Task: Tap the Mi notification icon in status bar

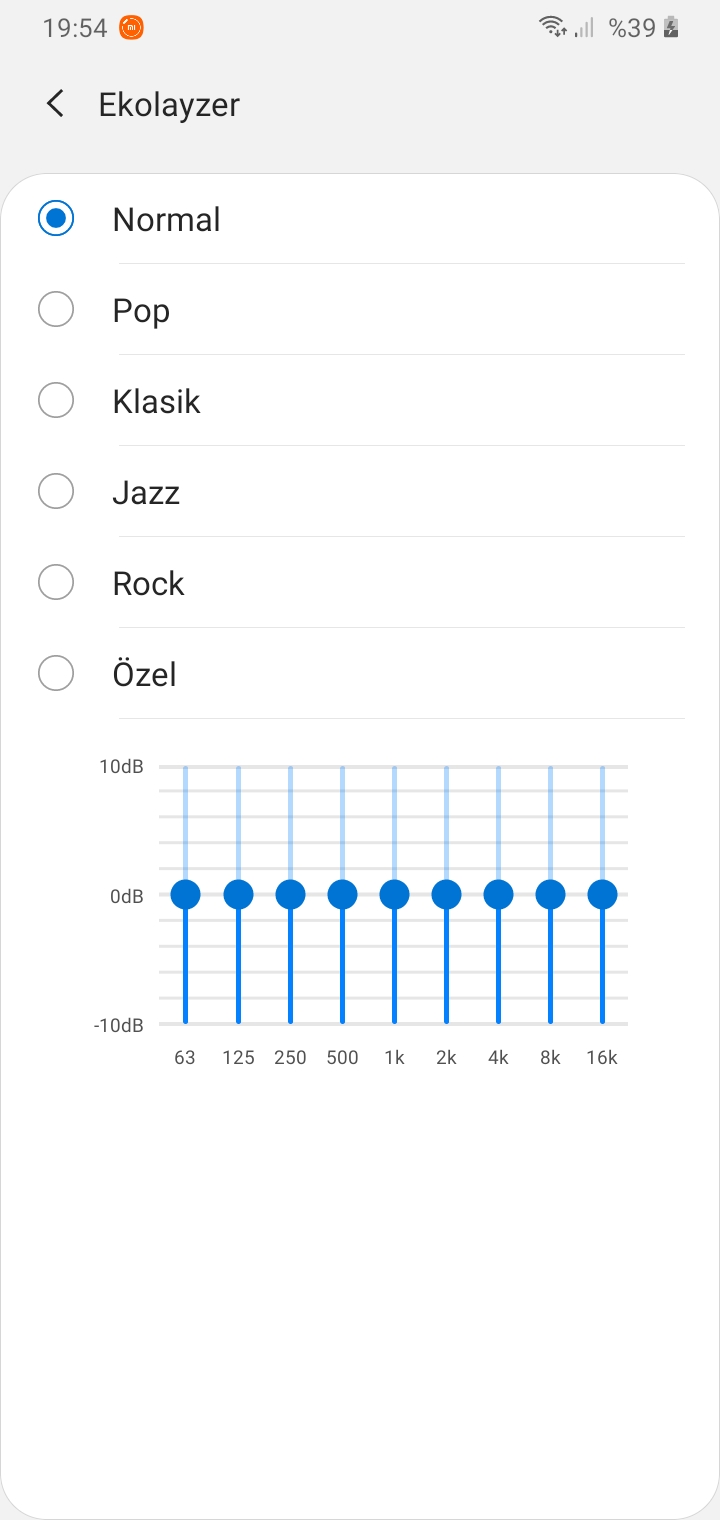Action: [x=131, y=28]
